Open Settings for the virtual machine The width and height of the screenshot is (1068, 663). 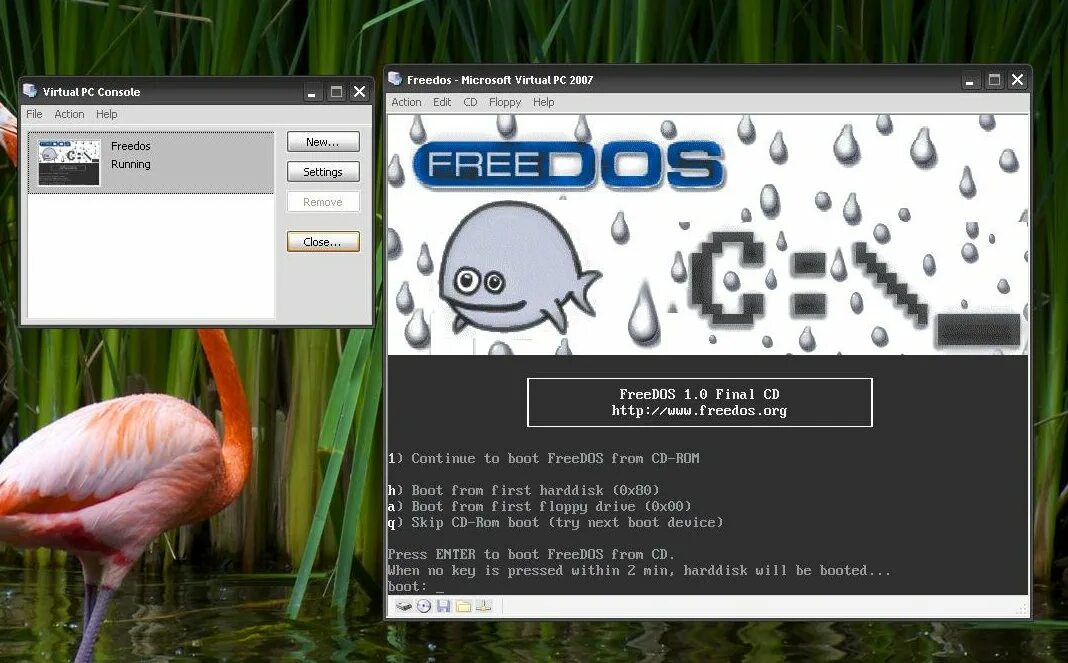click(x=323, y=172)
